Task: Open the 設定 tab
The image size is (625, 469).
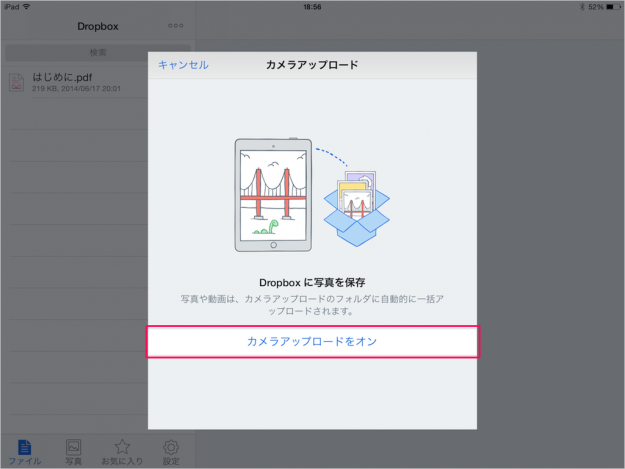Action: (171, 452)
